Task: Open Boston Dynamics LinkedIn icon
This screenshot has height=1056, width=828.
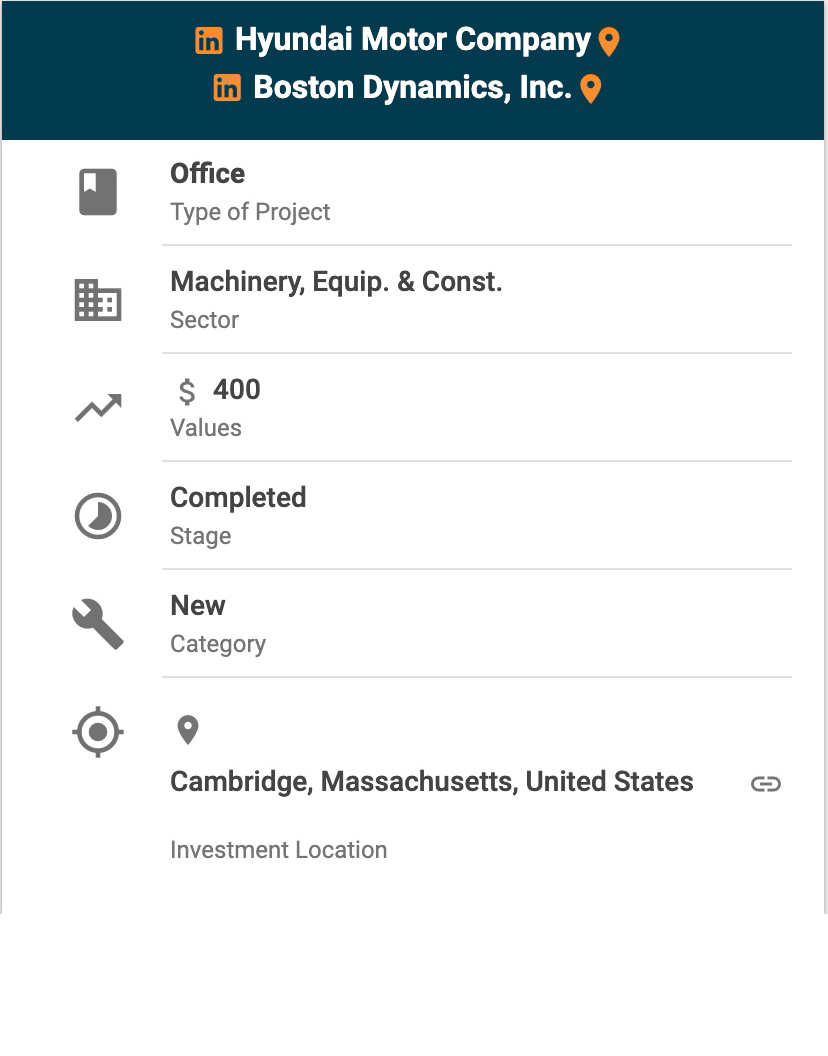Action: pos(228,88)
